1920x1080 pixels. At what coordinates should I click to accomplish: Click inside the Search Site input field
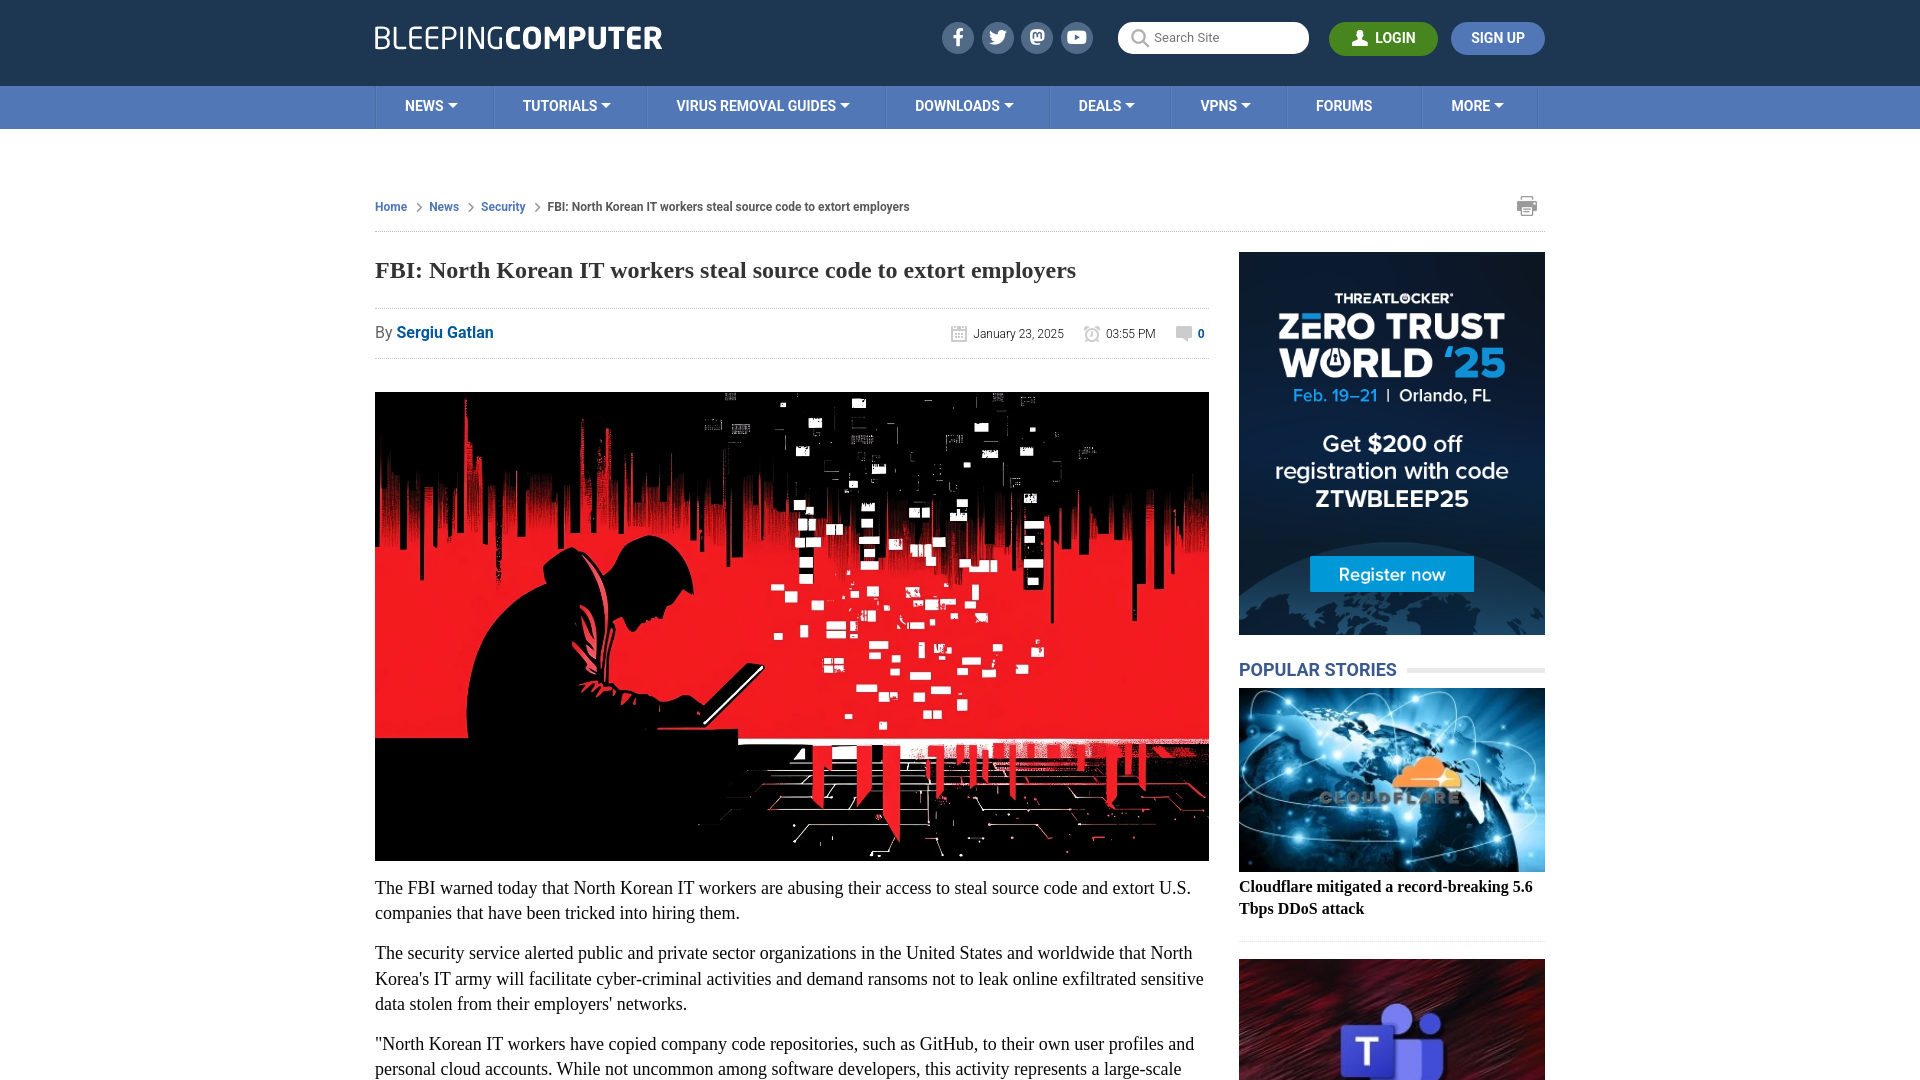1213,37
